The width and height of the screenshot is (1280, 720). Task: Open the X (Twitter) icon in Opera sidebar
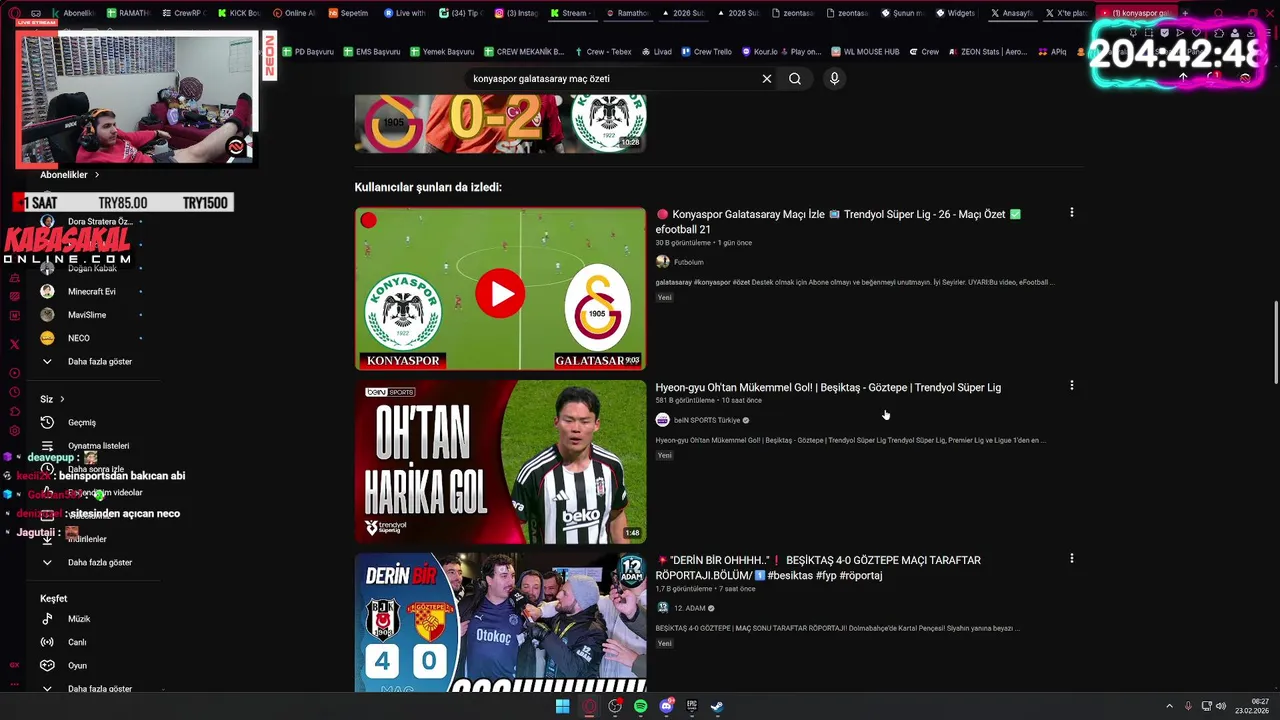click(14, 344)
